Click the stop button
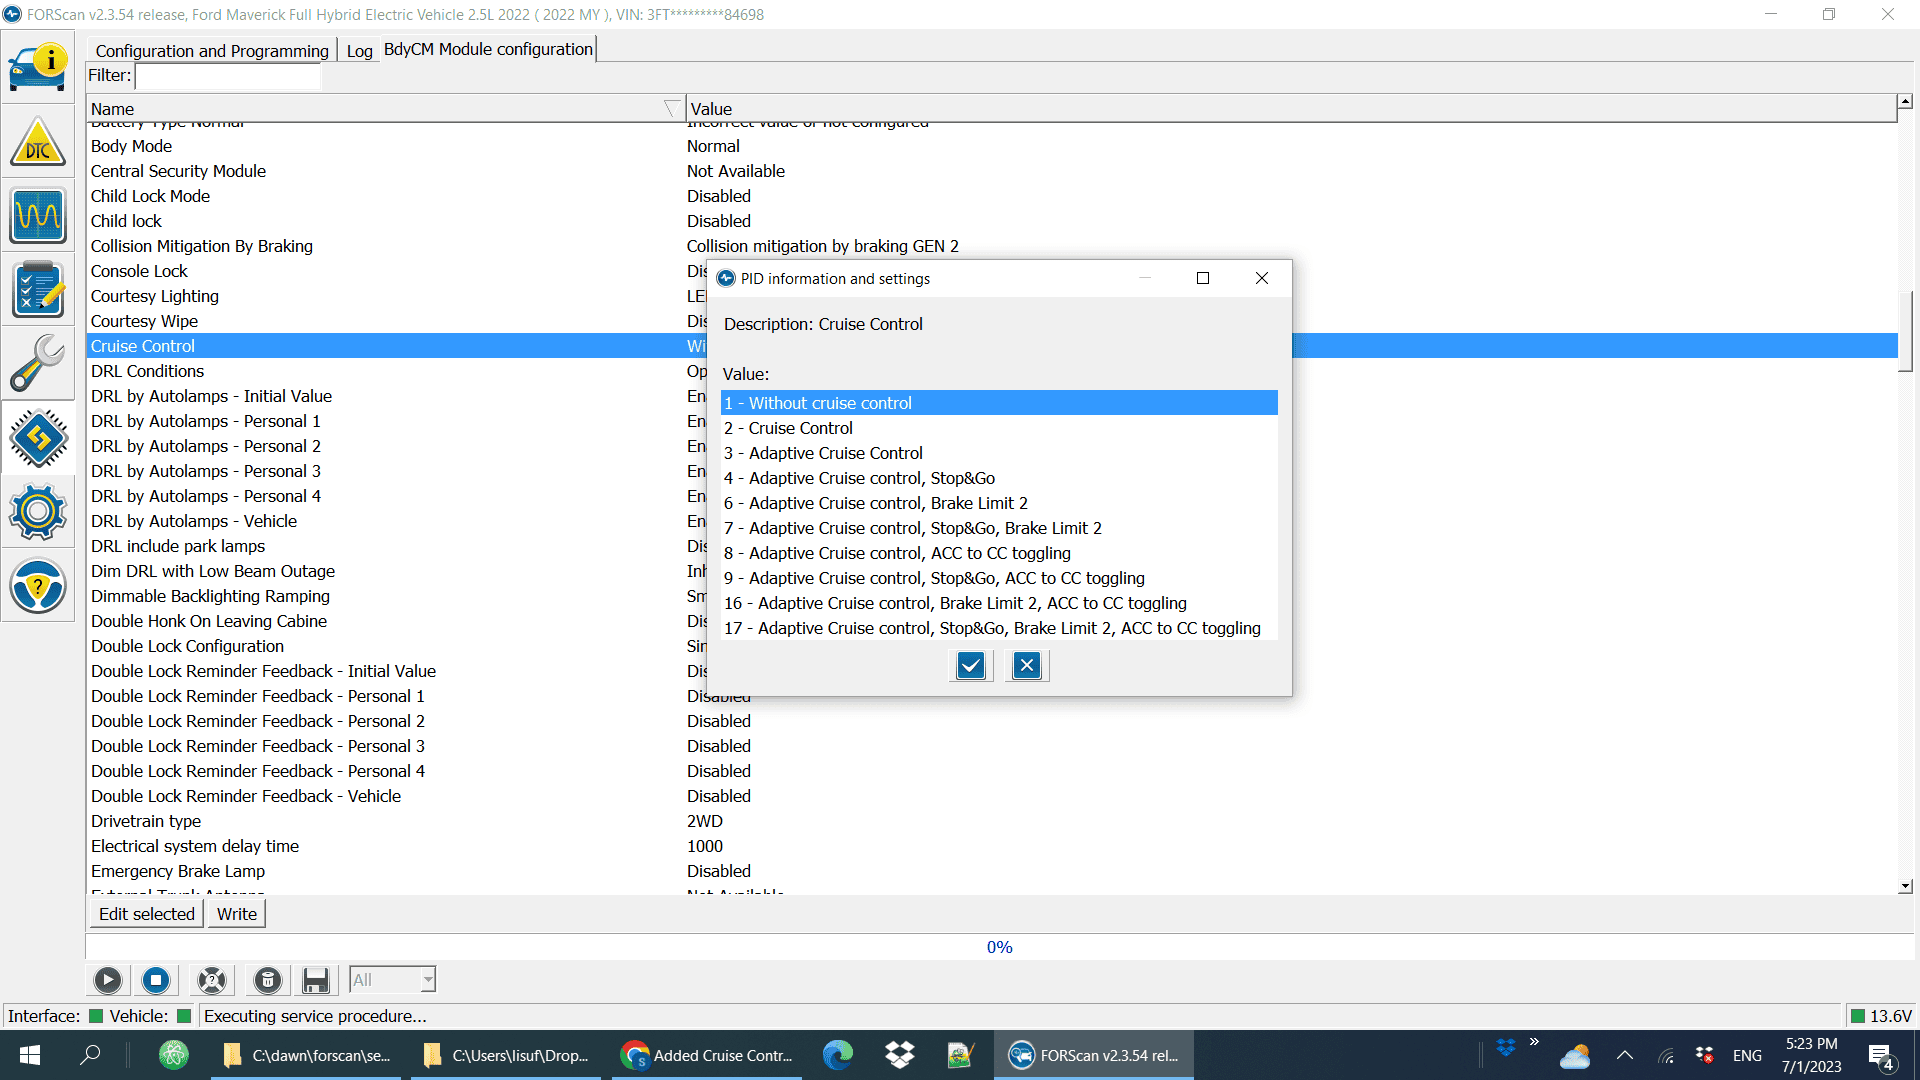Screen dimensions: 1920x1080 (156, 980)
